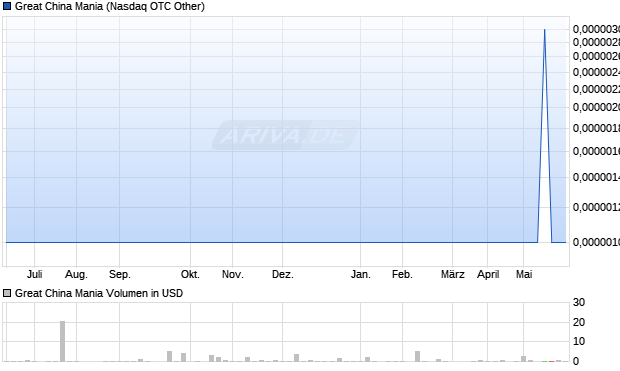Click the price axis label 0,0000018
620x371 pixels.
[x=596, y=128]
